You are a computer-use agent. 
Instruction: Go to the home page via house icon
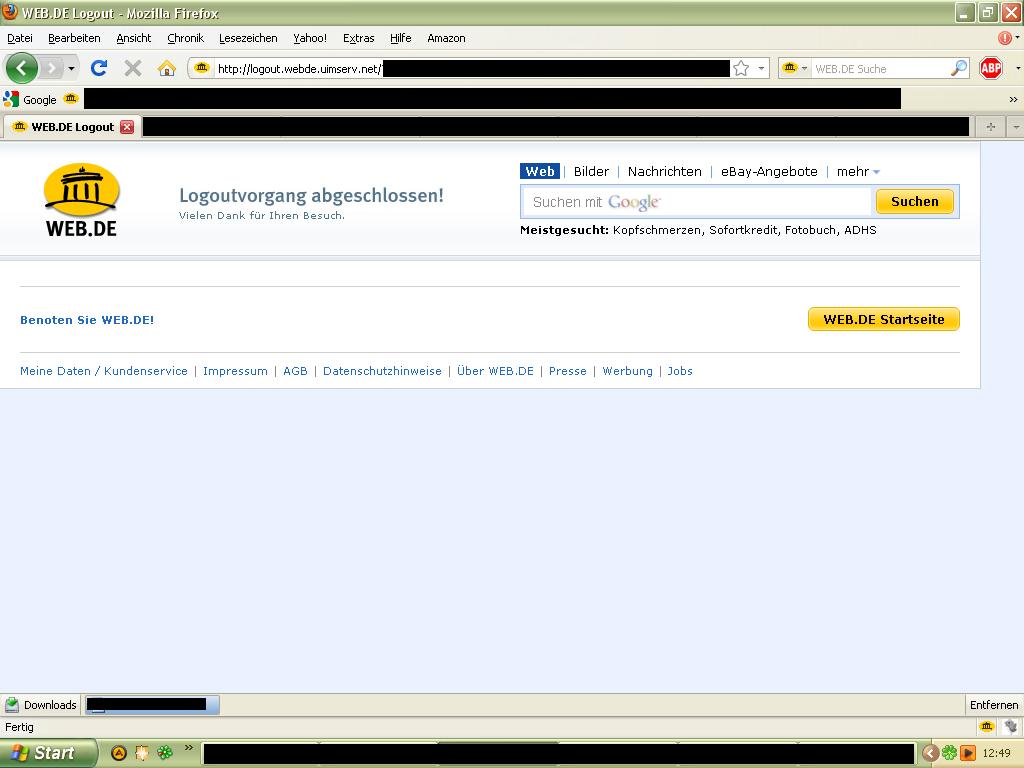pyautogui.click(x=167, y=68)
